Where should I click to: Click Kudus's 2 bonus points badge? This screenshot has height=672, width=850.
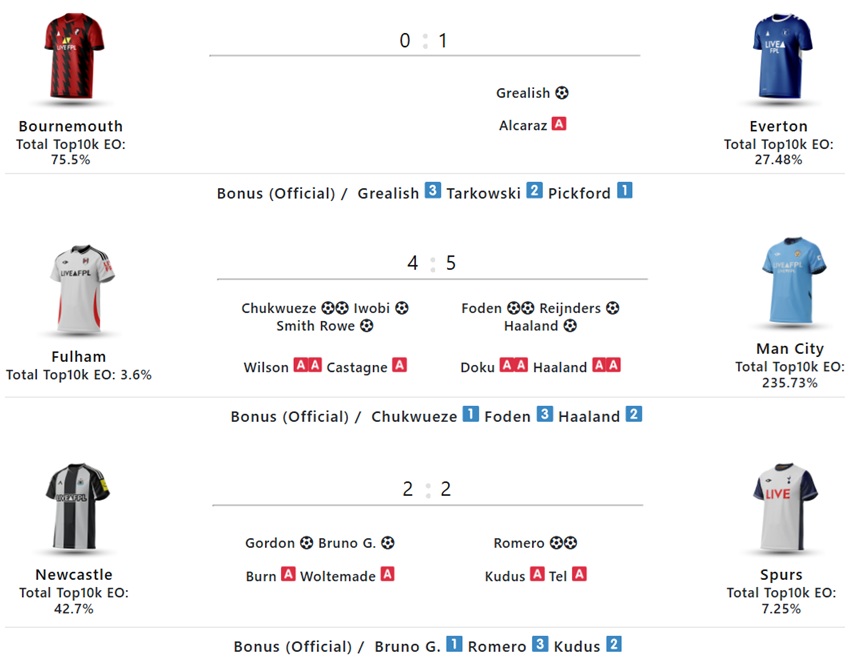[614, 644]
